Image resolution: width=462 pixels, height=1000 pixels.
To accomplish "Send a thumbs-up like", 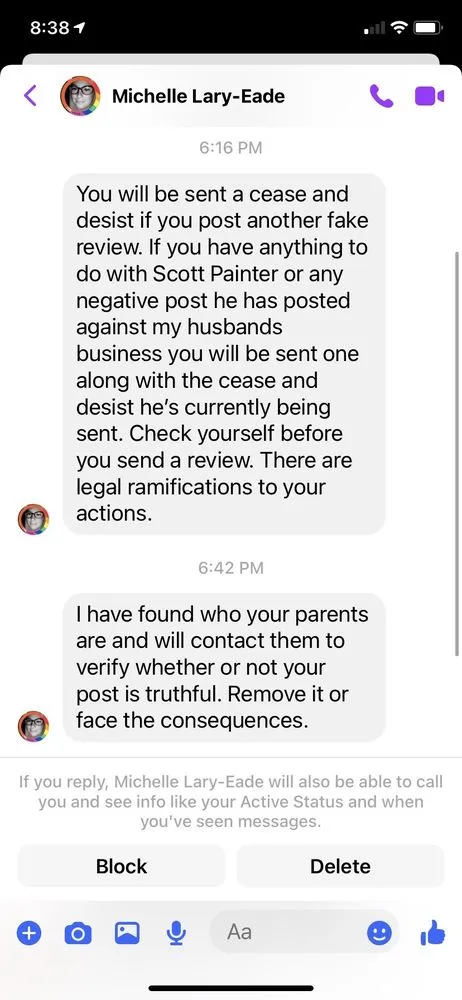I will (433, 934).
